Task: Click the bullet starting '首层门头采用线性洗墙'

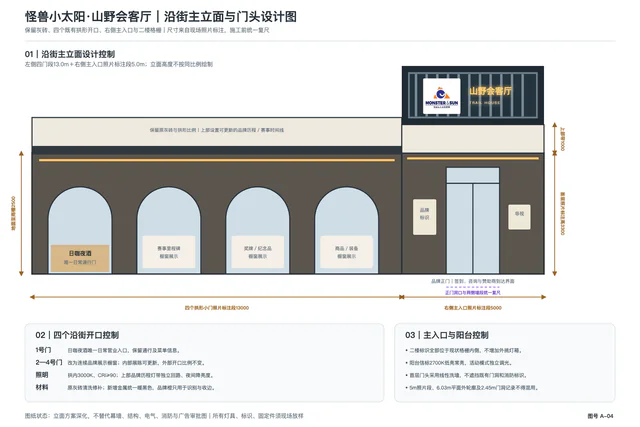Action: click(466, 375)
